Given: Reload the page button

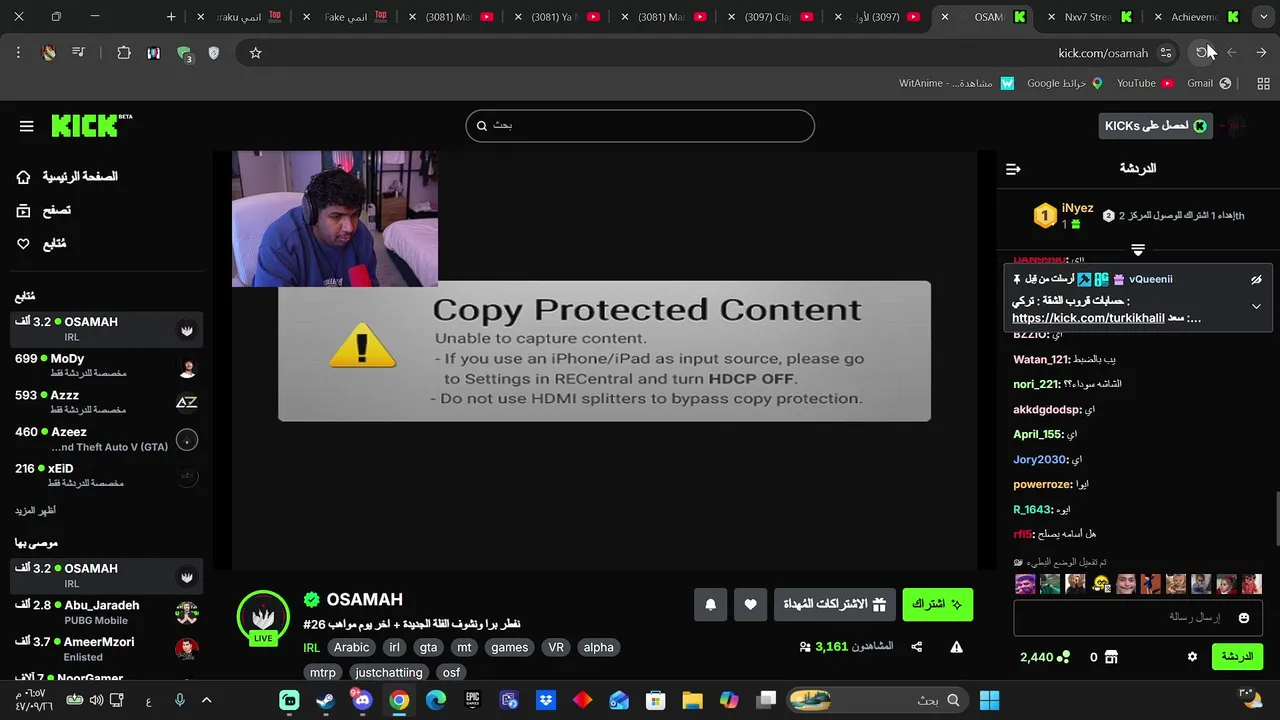Looking at the screenshot, I should (x=1203, y=53).
